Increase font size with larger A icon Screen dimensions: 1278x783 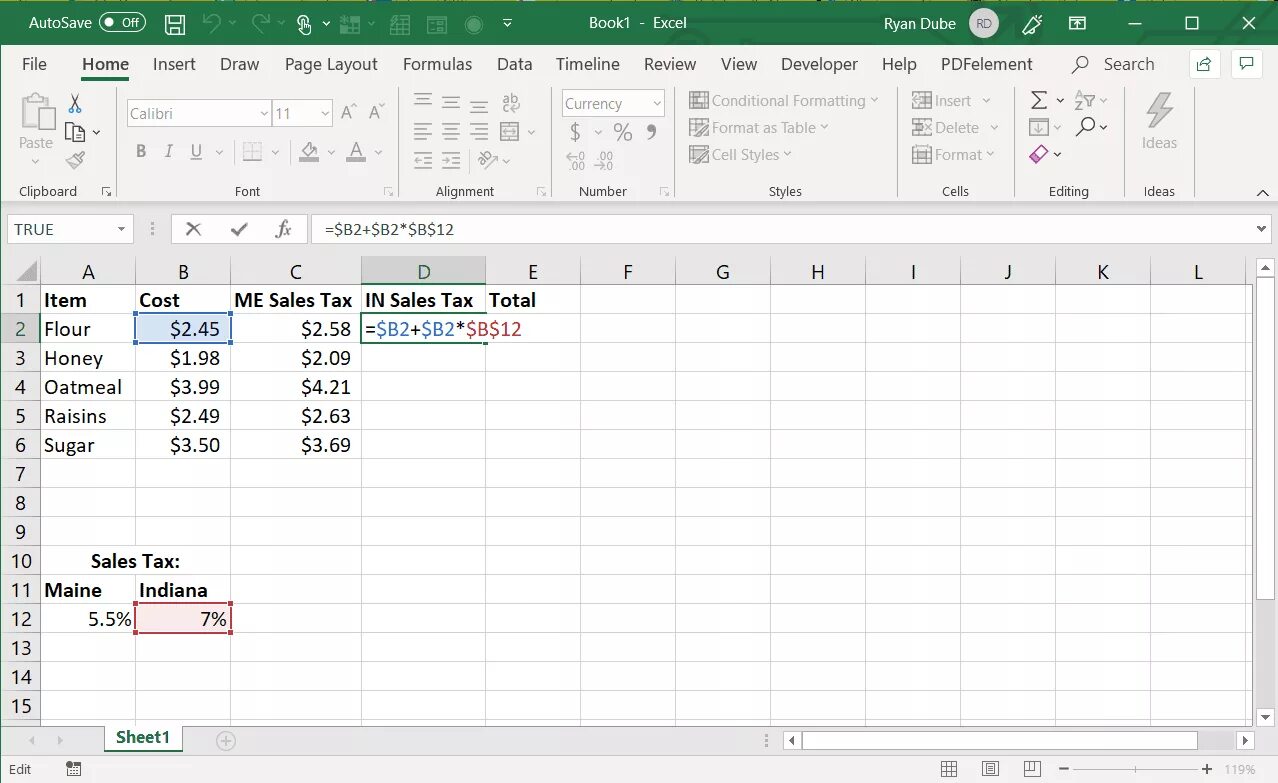348,113
